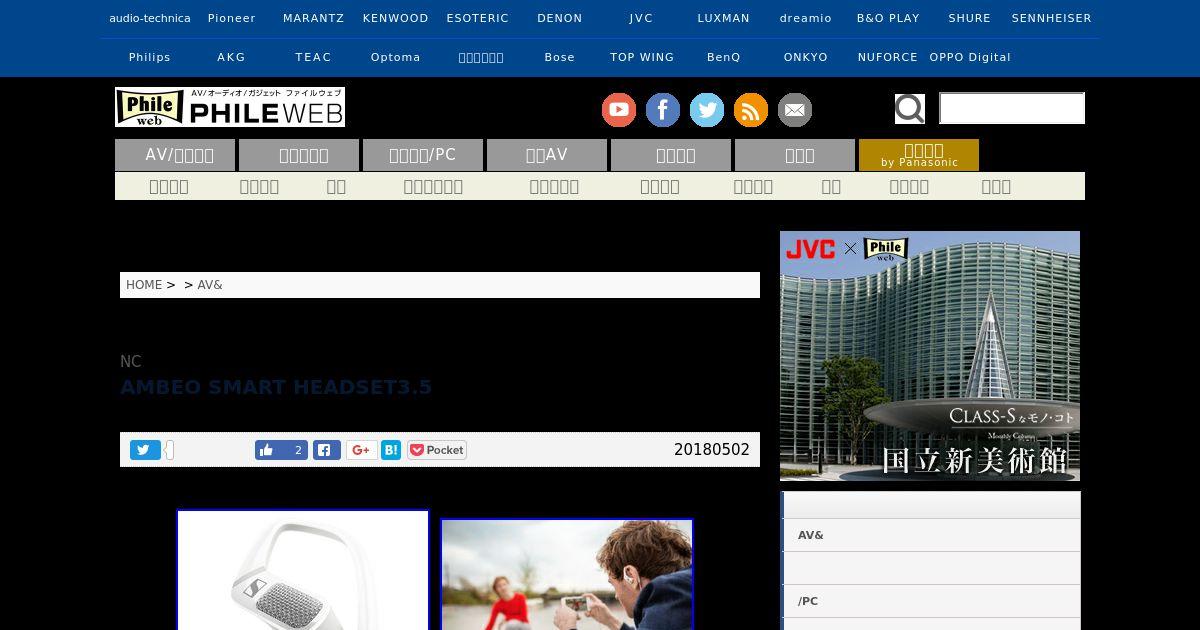This screenshot has width=1200, height=630.
Task: Open Optoma brand link
Action: tap(396, 57)
